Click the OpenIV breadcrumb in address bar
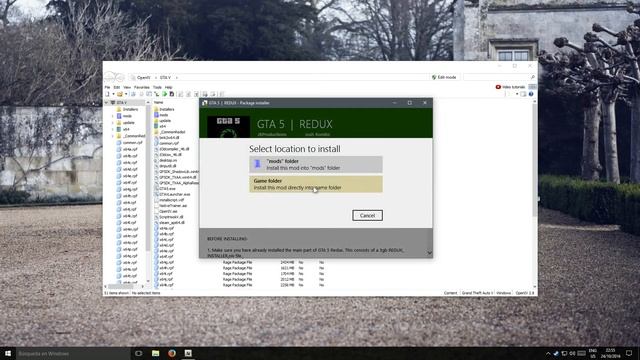 [x=143, y=77]
